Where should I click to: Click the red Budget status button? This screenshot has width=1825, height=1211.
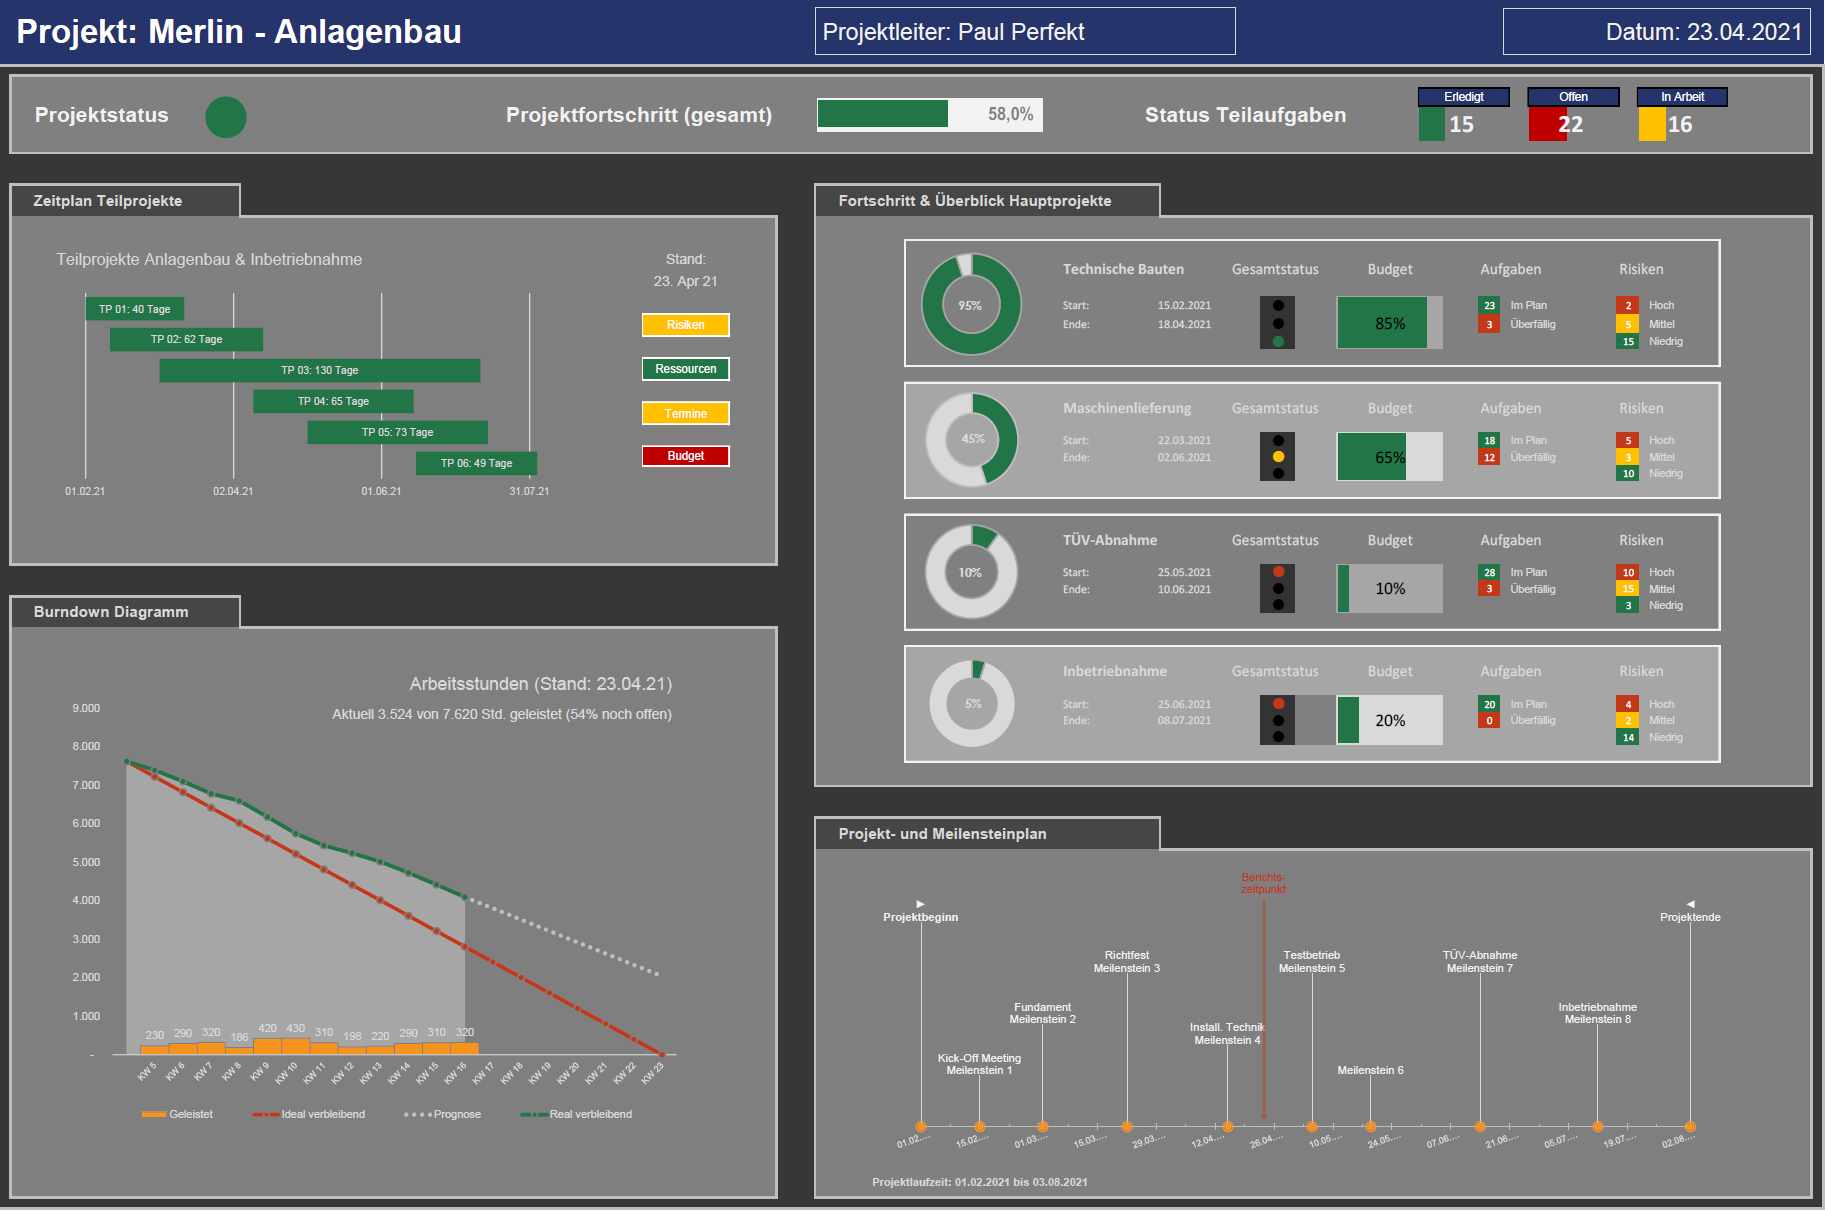click(685, 456)
